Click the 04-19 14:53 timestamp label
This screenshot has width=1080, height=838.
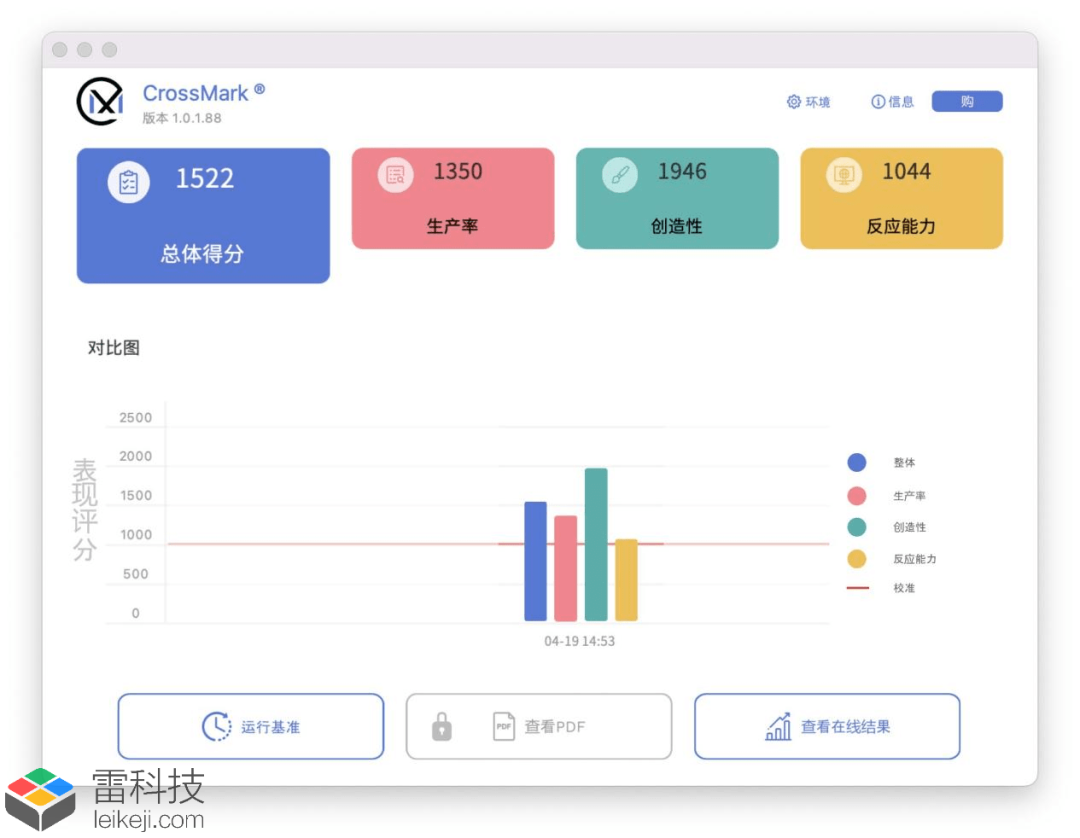[x=579, y=641]
